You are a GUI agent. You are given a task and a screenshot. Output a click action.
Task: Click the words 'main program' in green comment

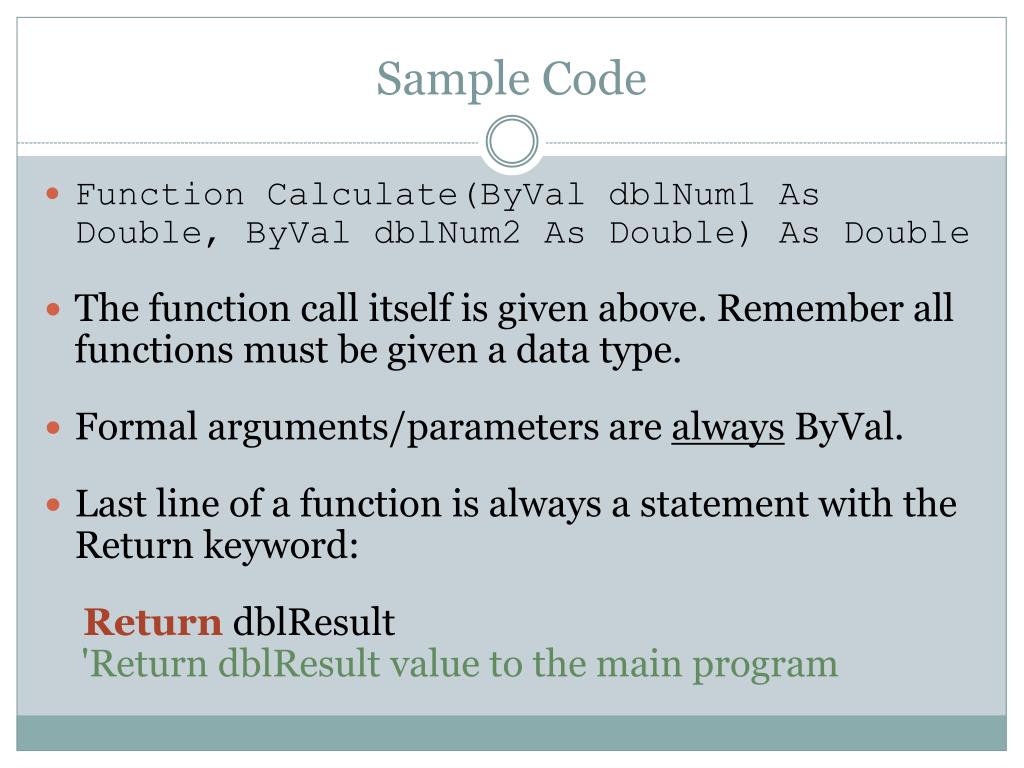pyautogui.click(x=717, y=666)
